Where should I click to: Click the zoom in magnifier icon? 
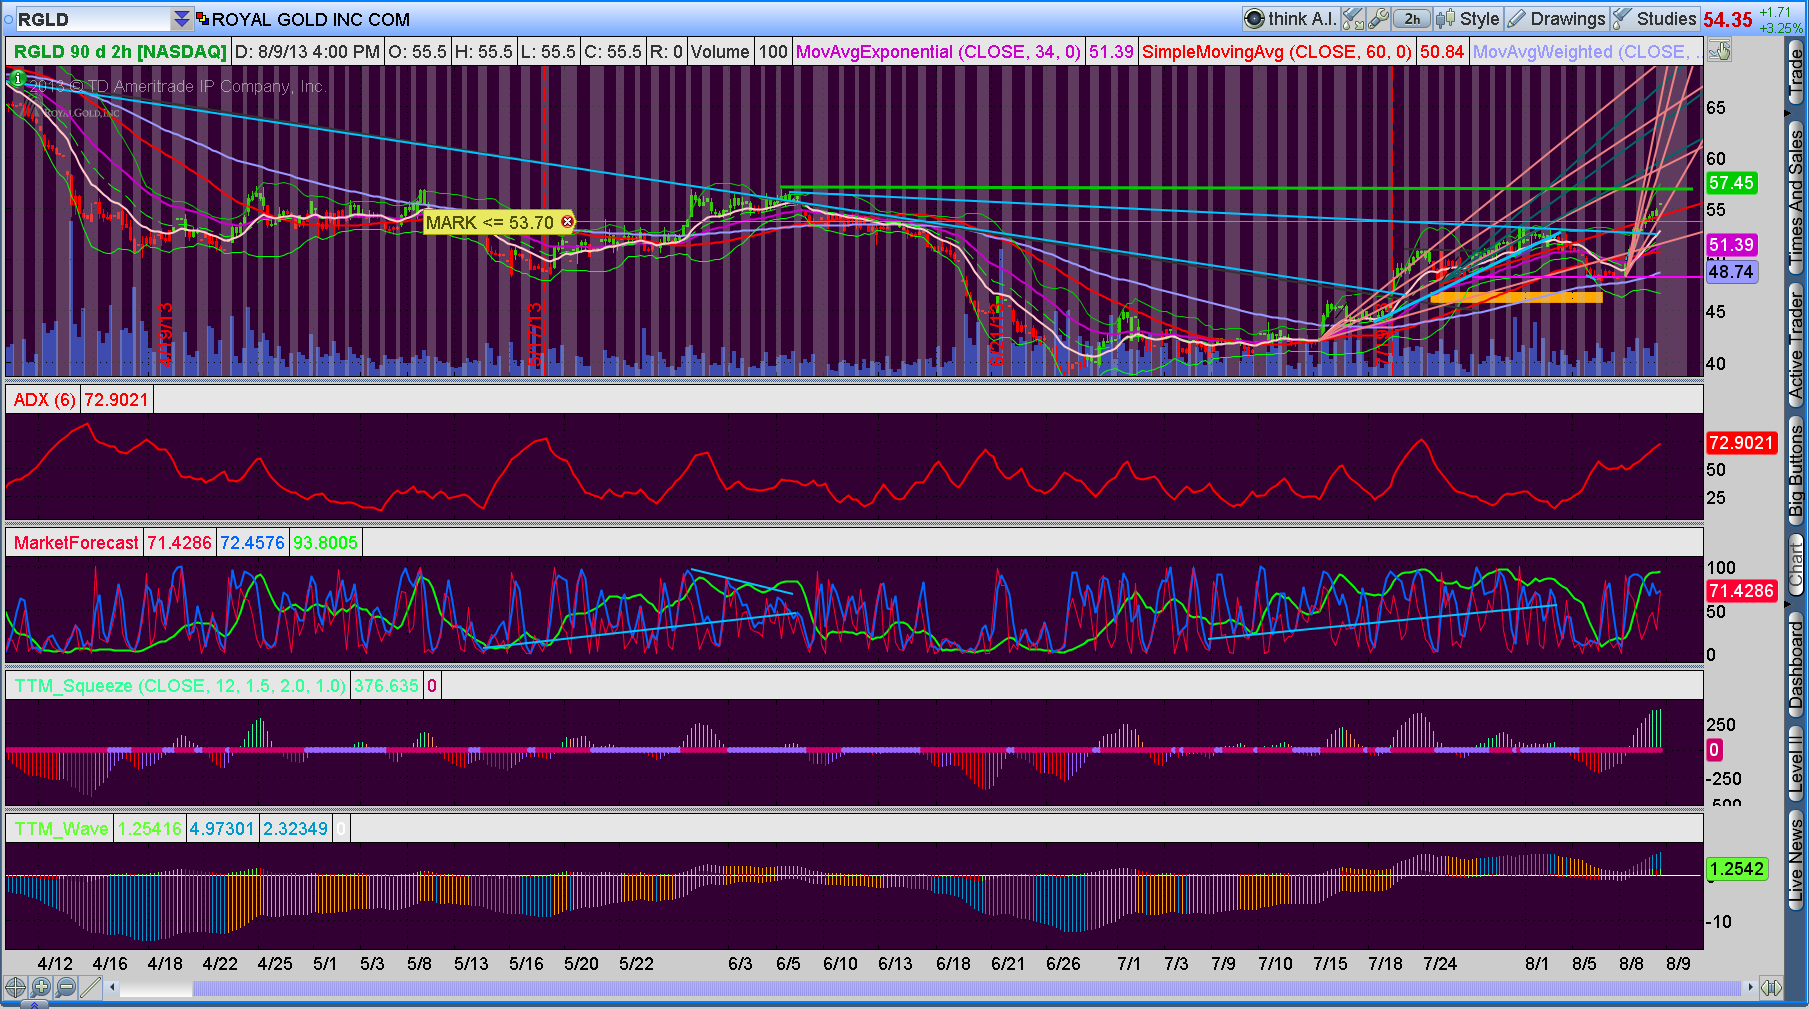40,988
